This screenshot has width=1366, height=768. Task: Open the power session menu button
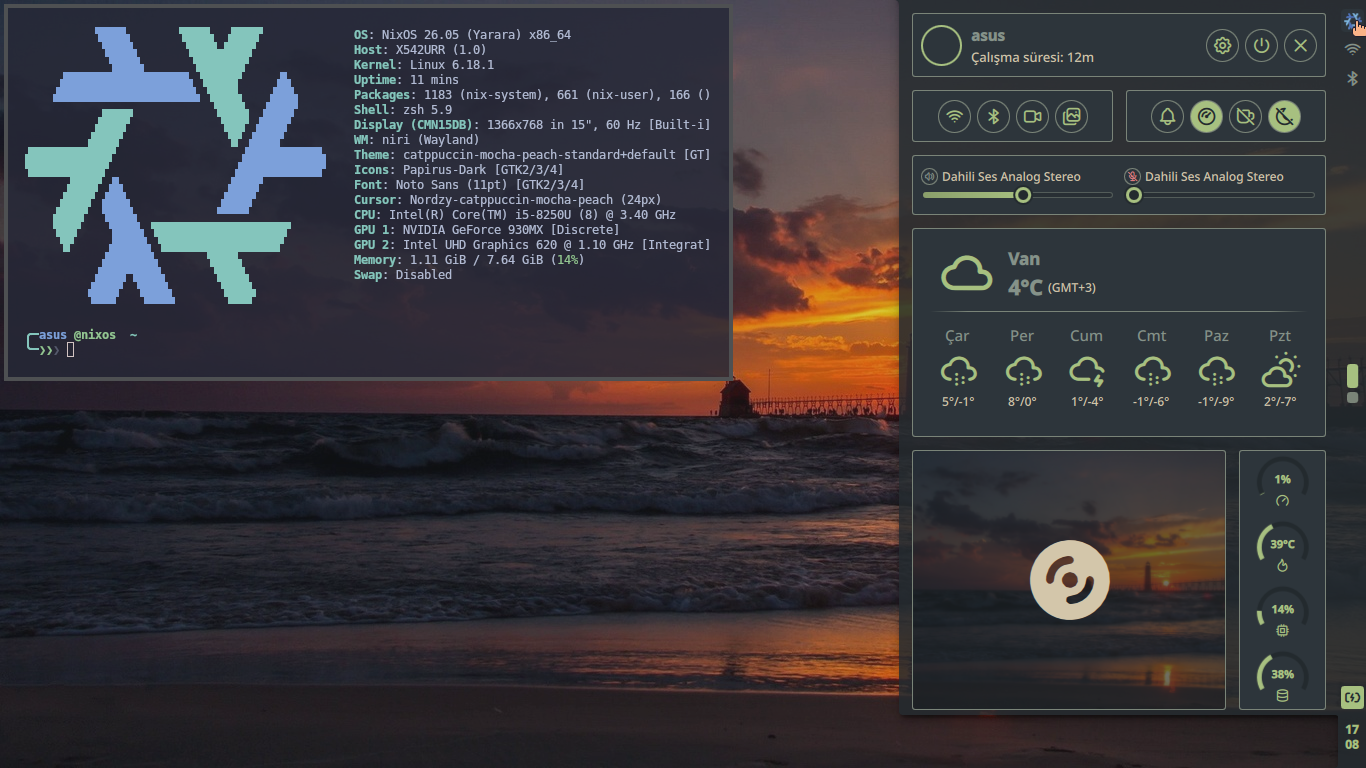tap(1261, 45)
